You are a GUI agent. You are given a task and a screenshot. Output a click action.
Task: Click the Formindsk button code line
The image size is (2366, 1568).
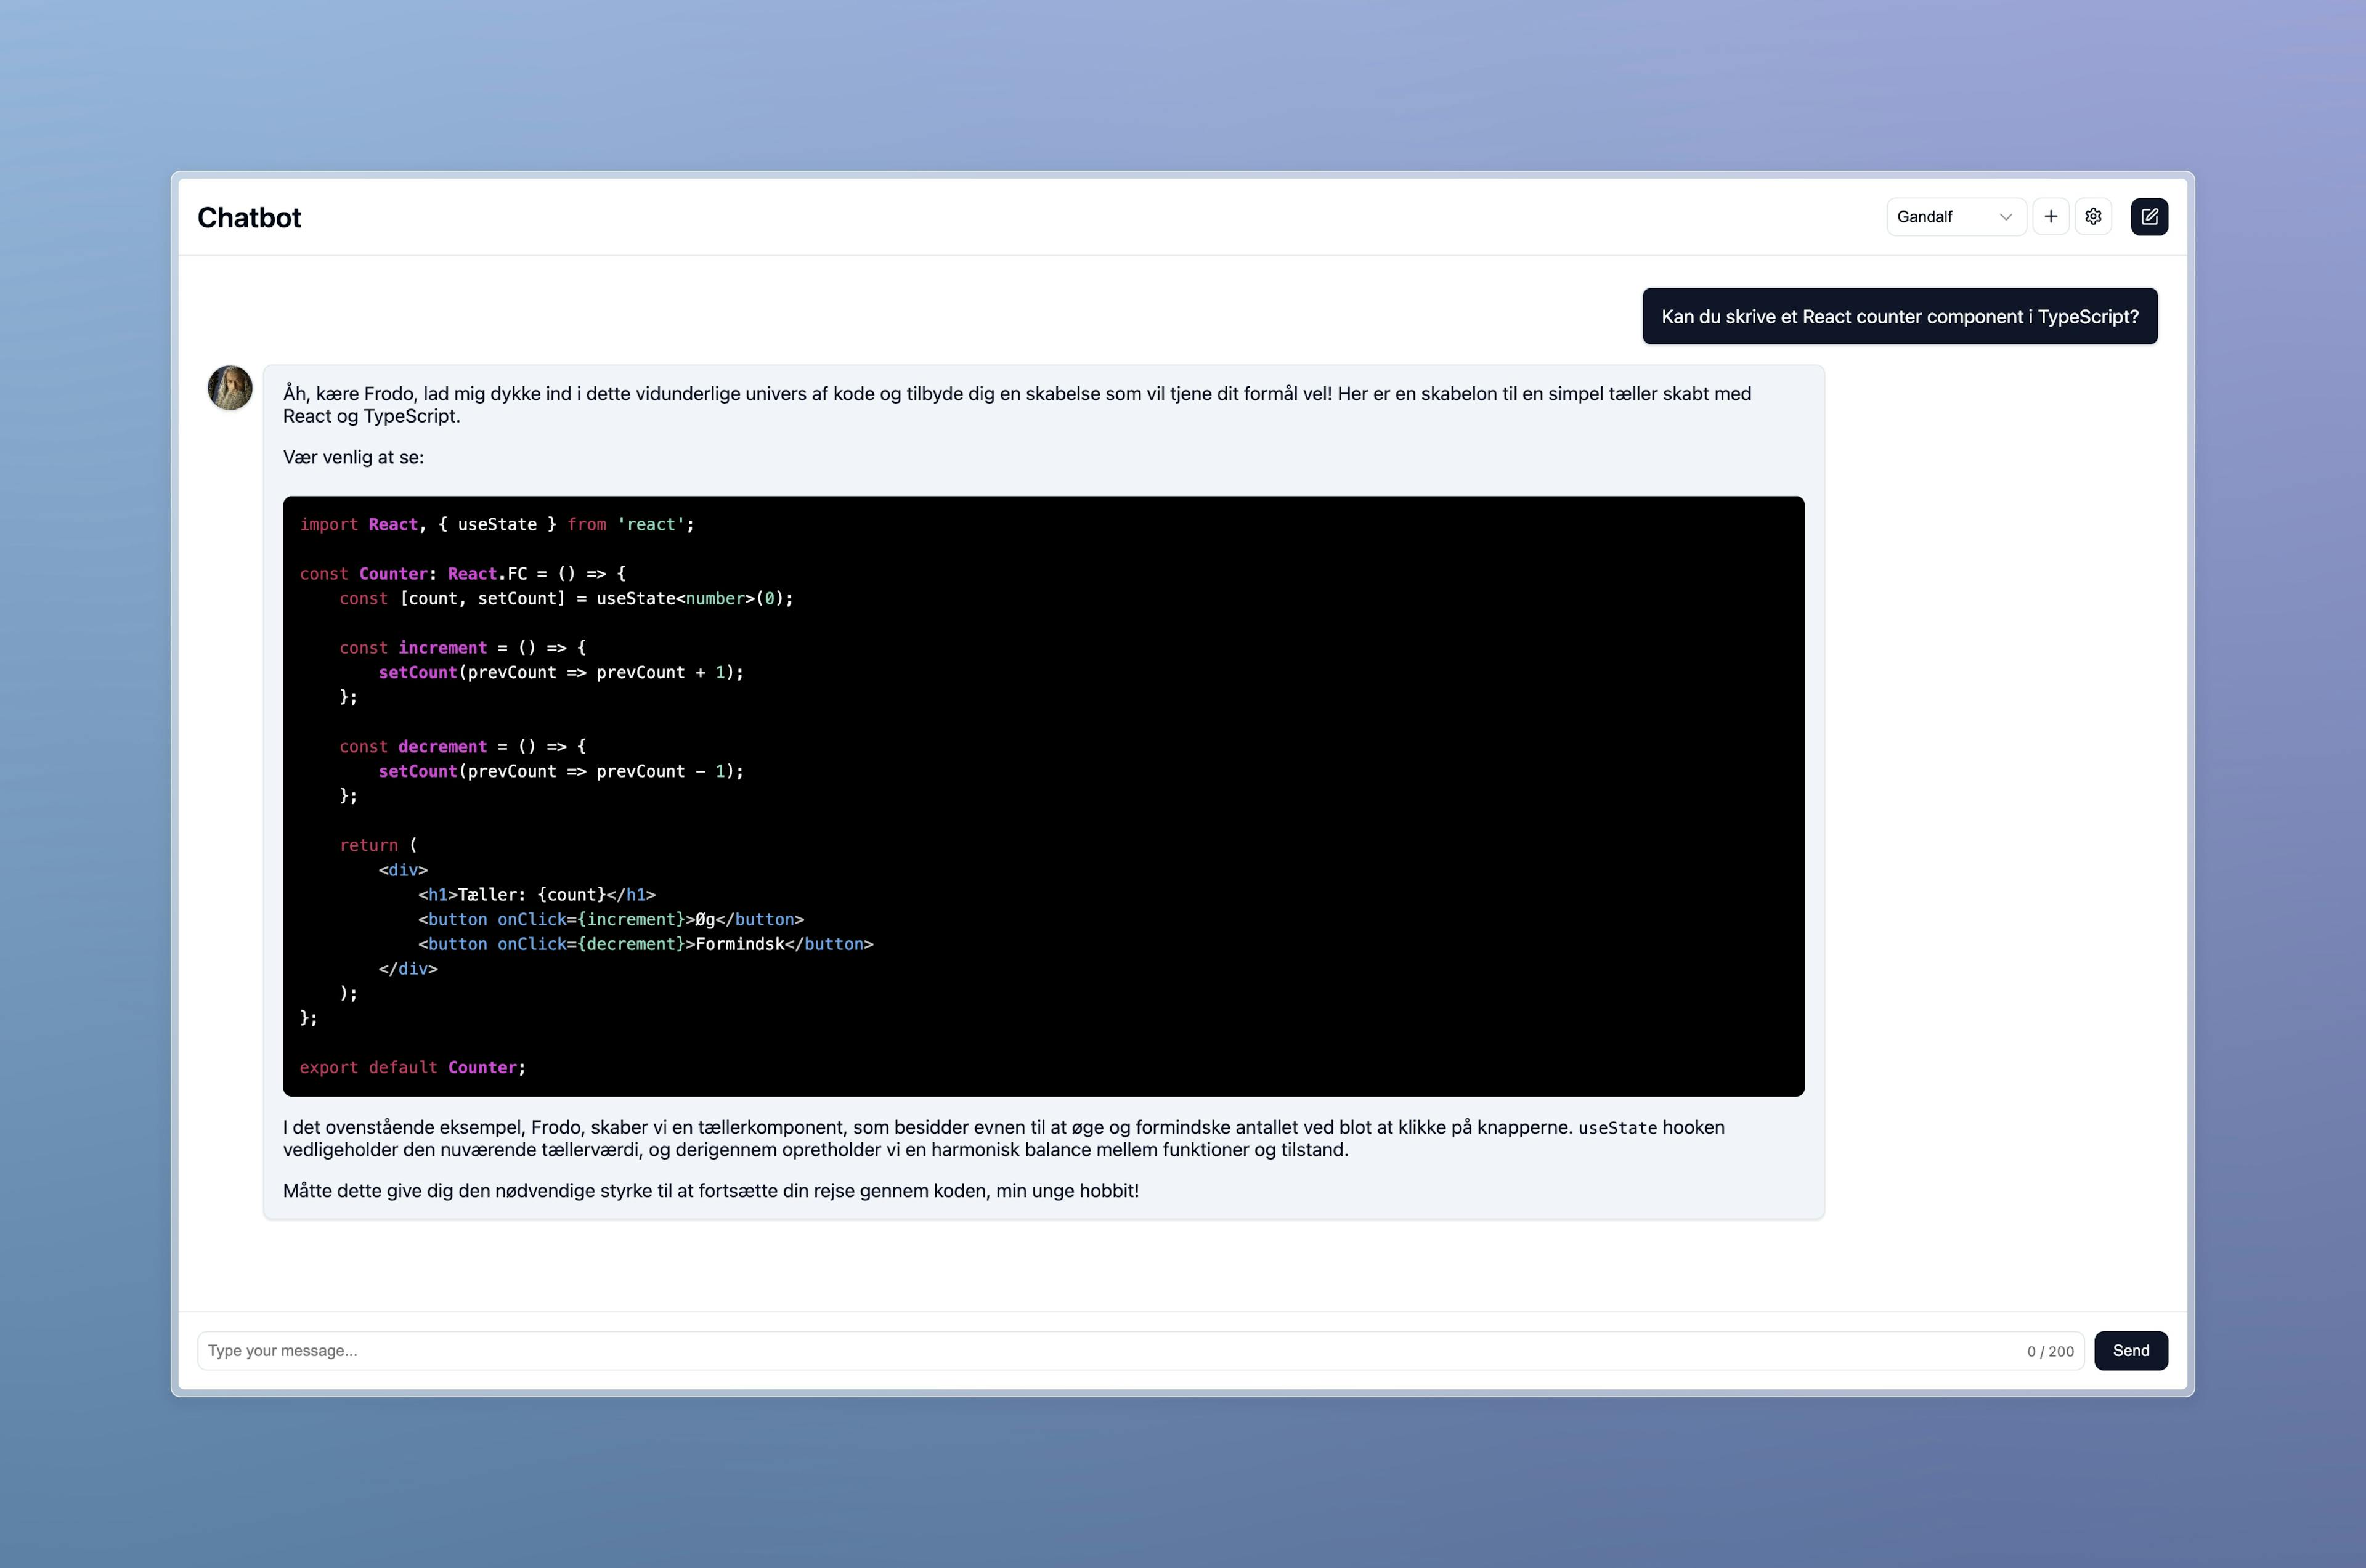point(646,944)
